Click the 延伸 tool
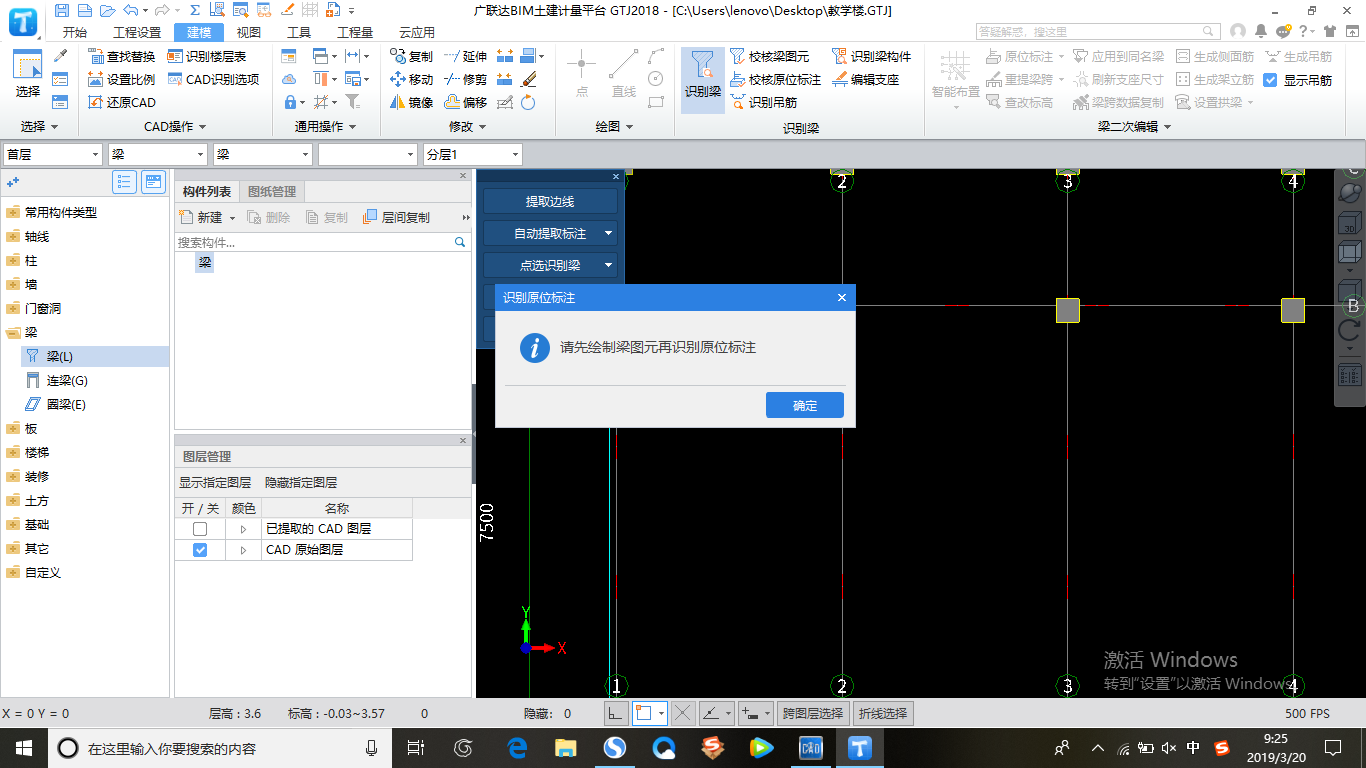Viewport: 1366px width, 768px height. tap(465, 56)
